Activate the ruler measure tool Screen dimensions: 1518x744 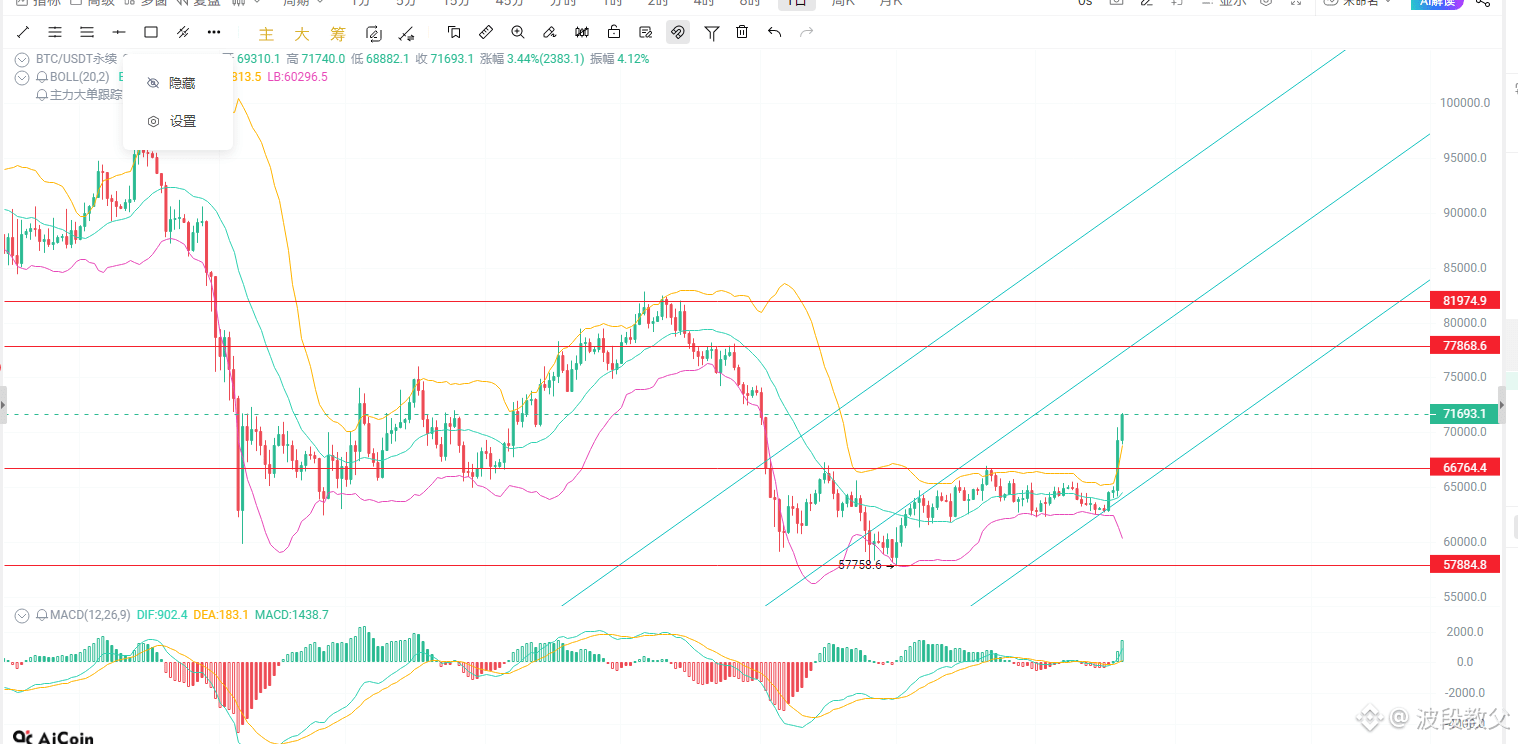486,32
